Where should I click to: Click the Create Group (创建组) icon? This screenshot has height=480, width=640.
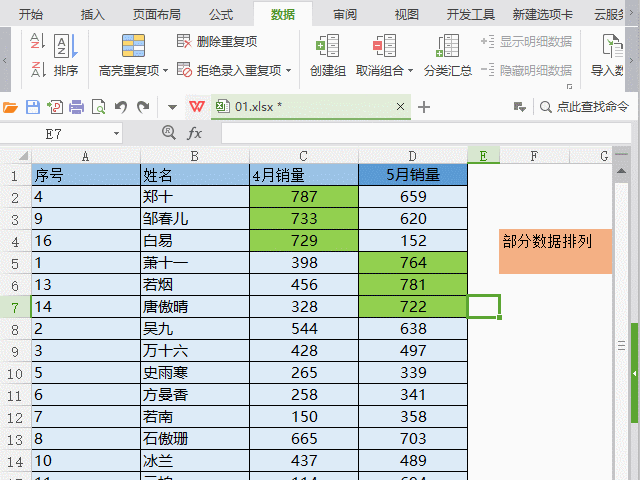tap(327, 46)
